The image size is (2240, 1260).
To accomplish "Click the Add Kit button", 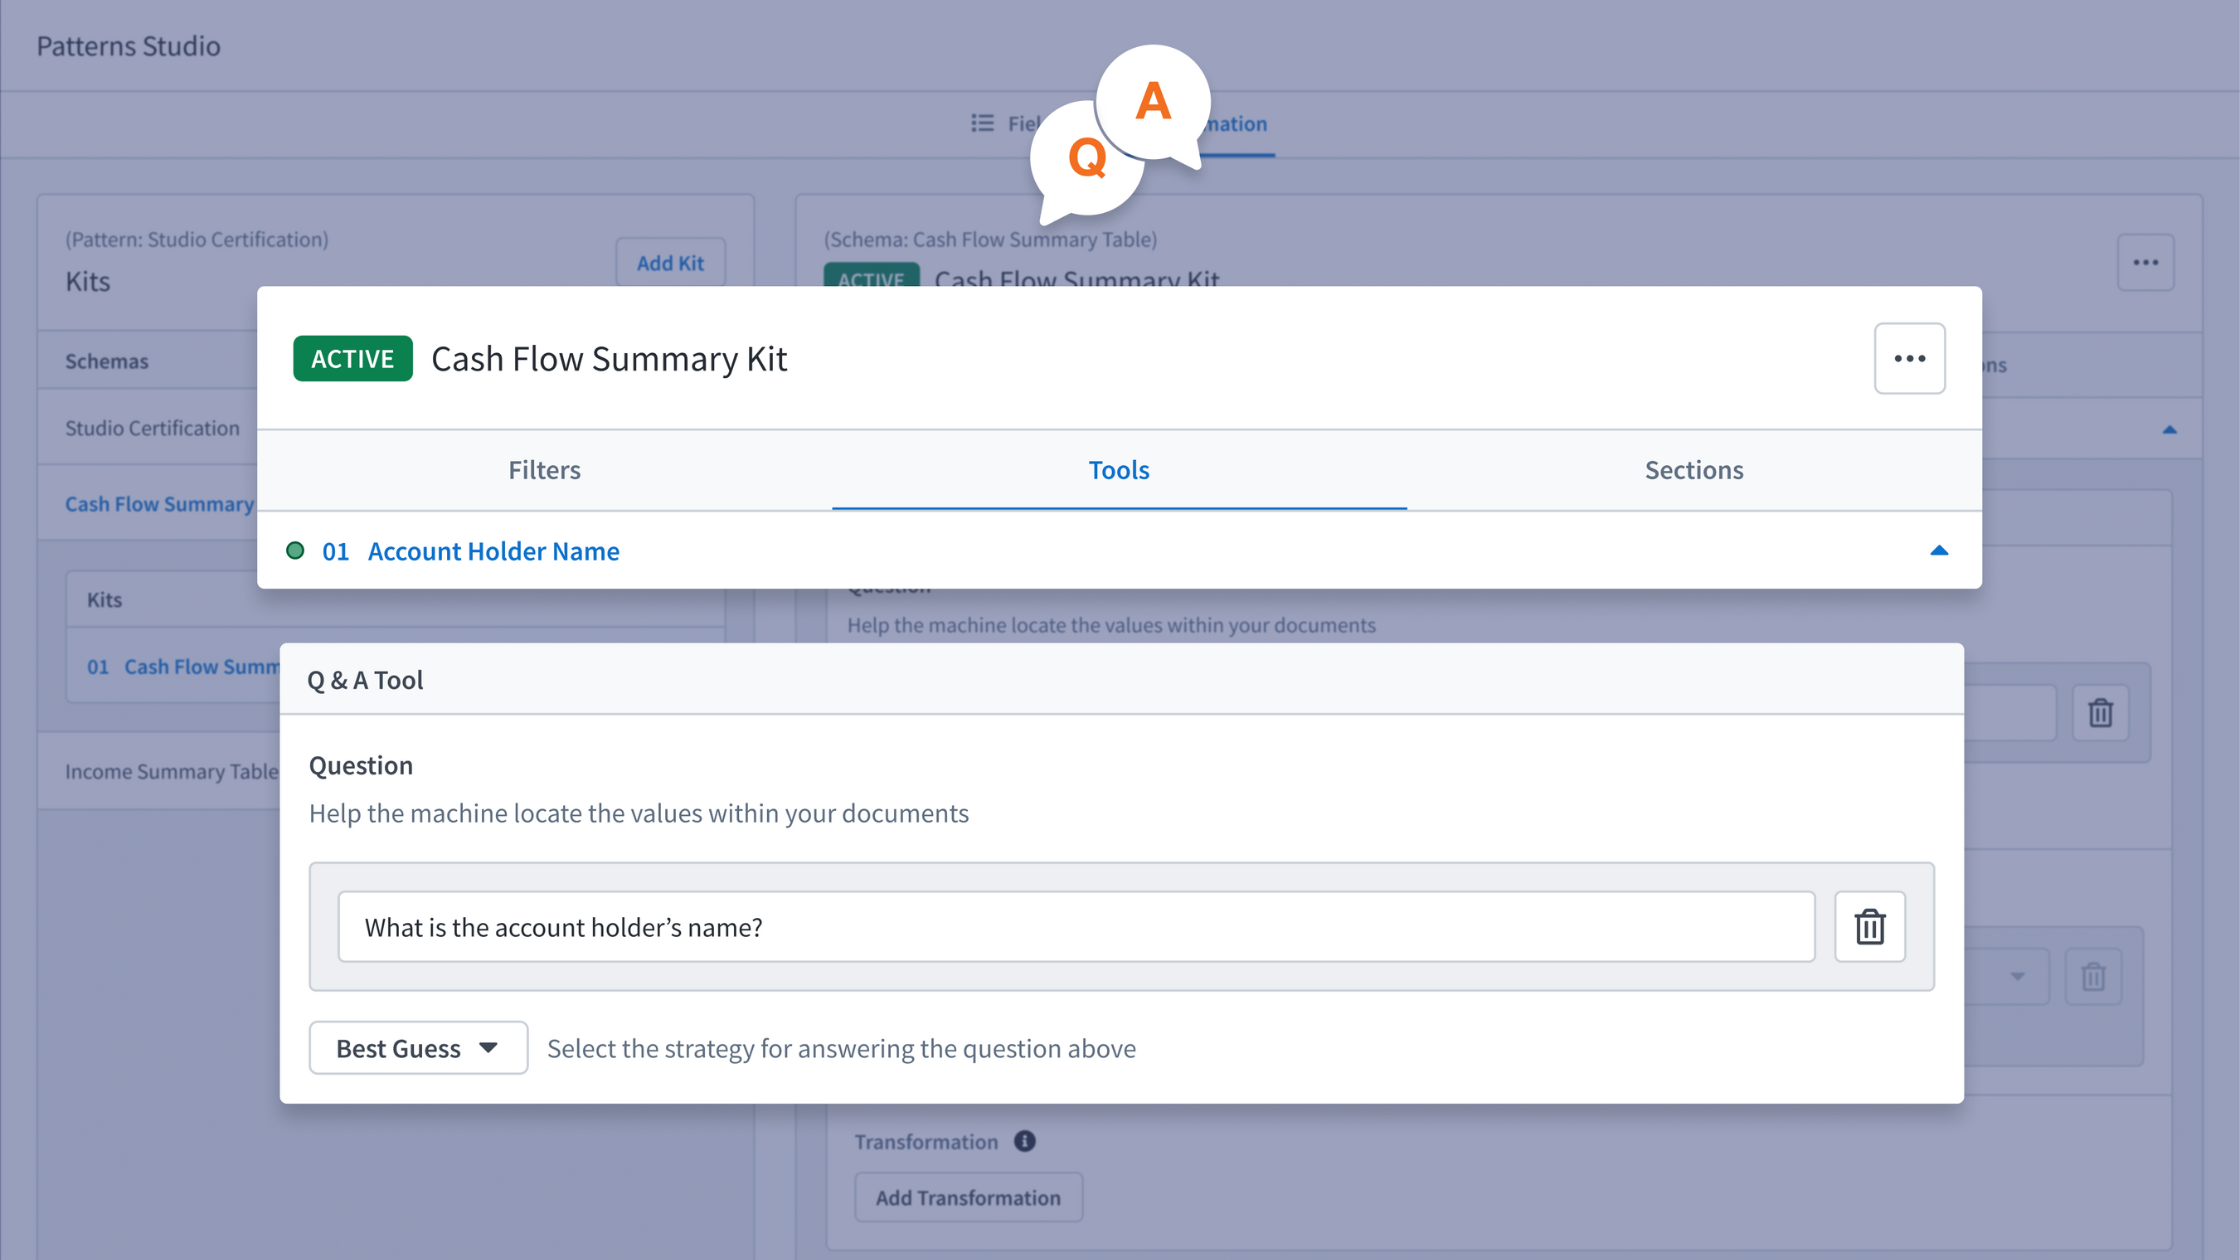I will (x=670, y=263).
